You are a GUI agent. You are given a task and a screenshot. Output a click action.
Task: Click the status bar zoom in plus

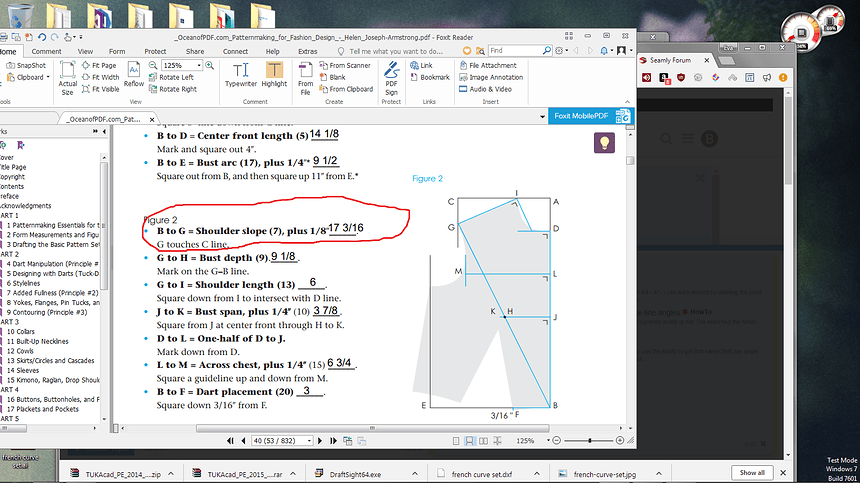(620, 441)
